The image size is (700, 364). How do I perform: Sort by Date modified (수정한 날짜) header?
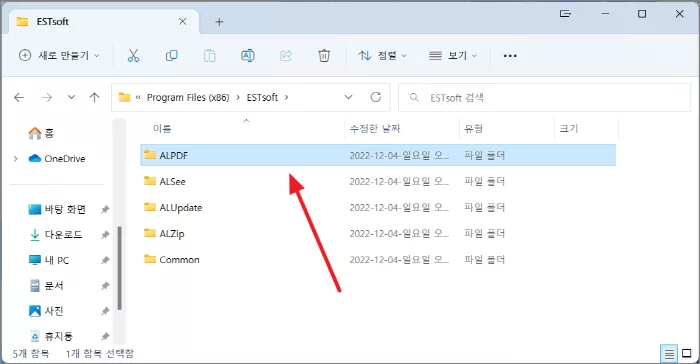(x=375, y=129)
